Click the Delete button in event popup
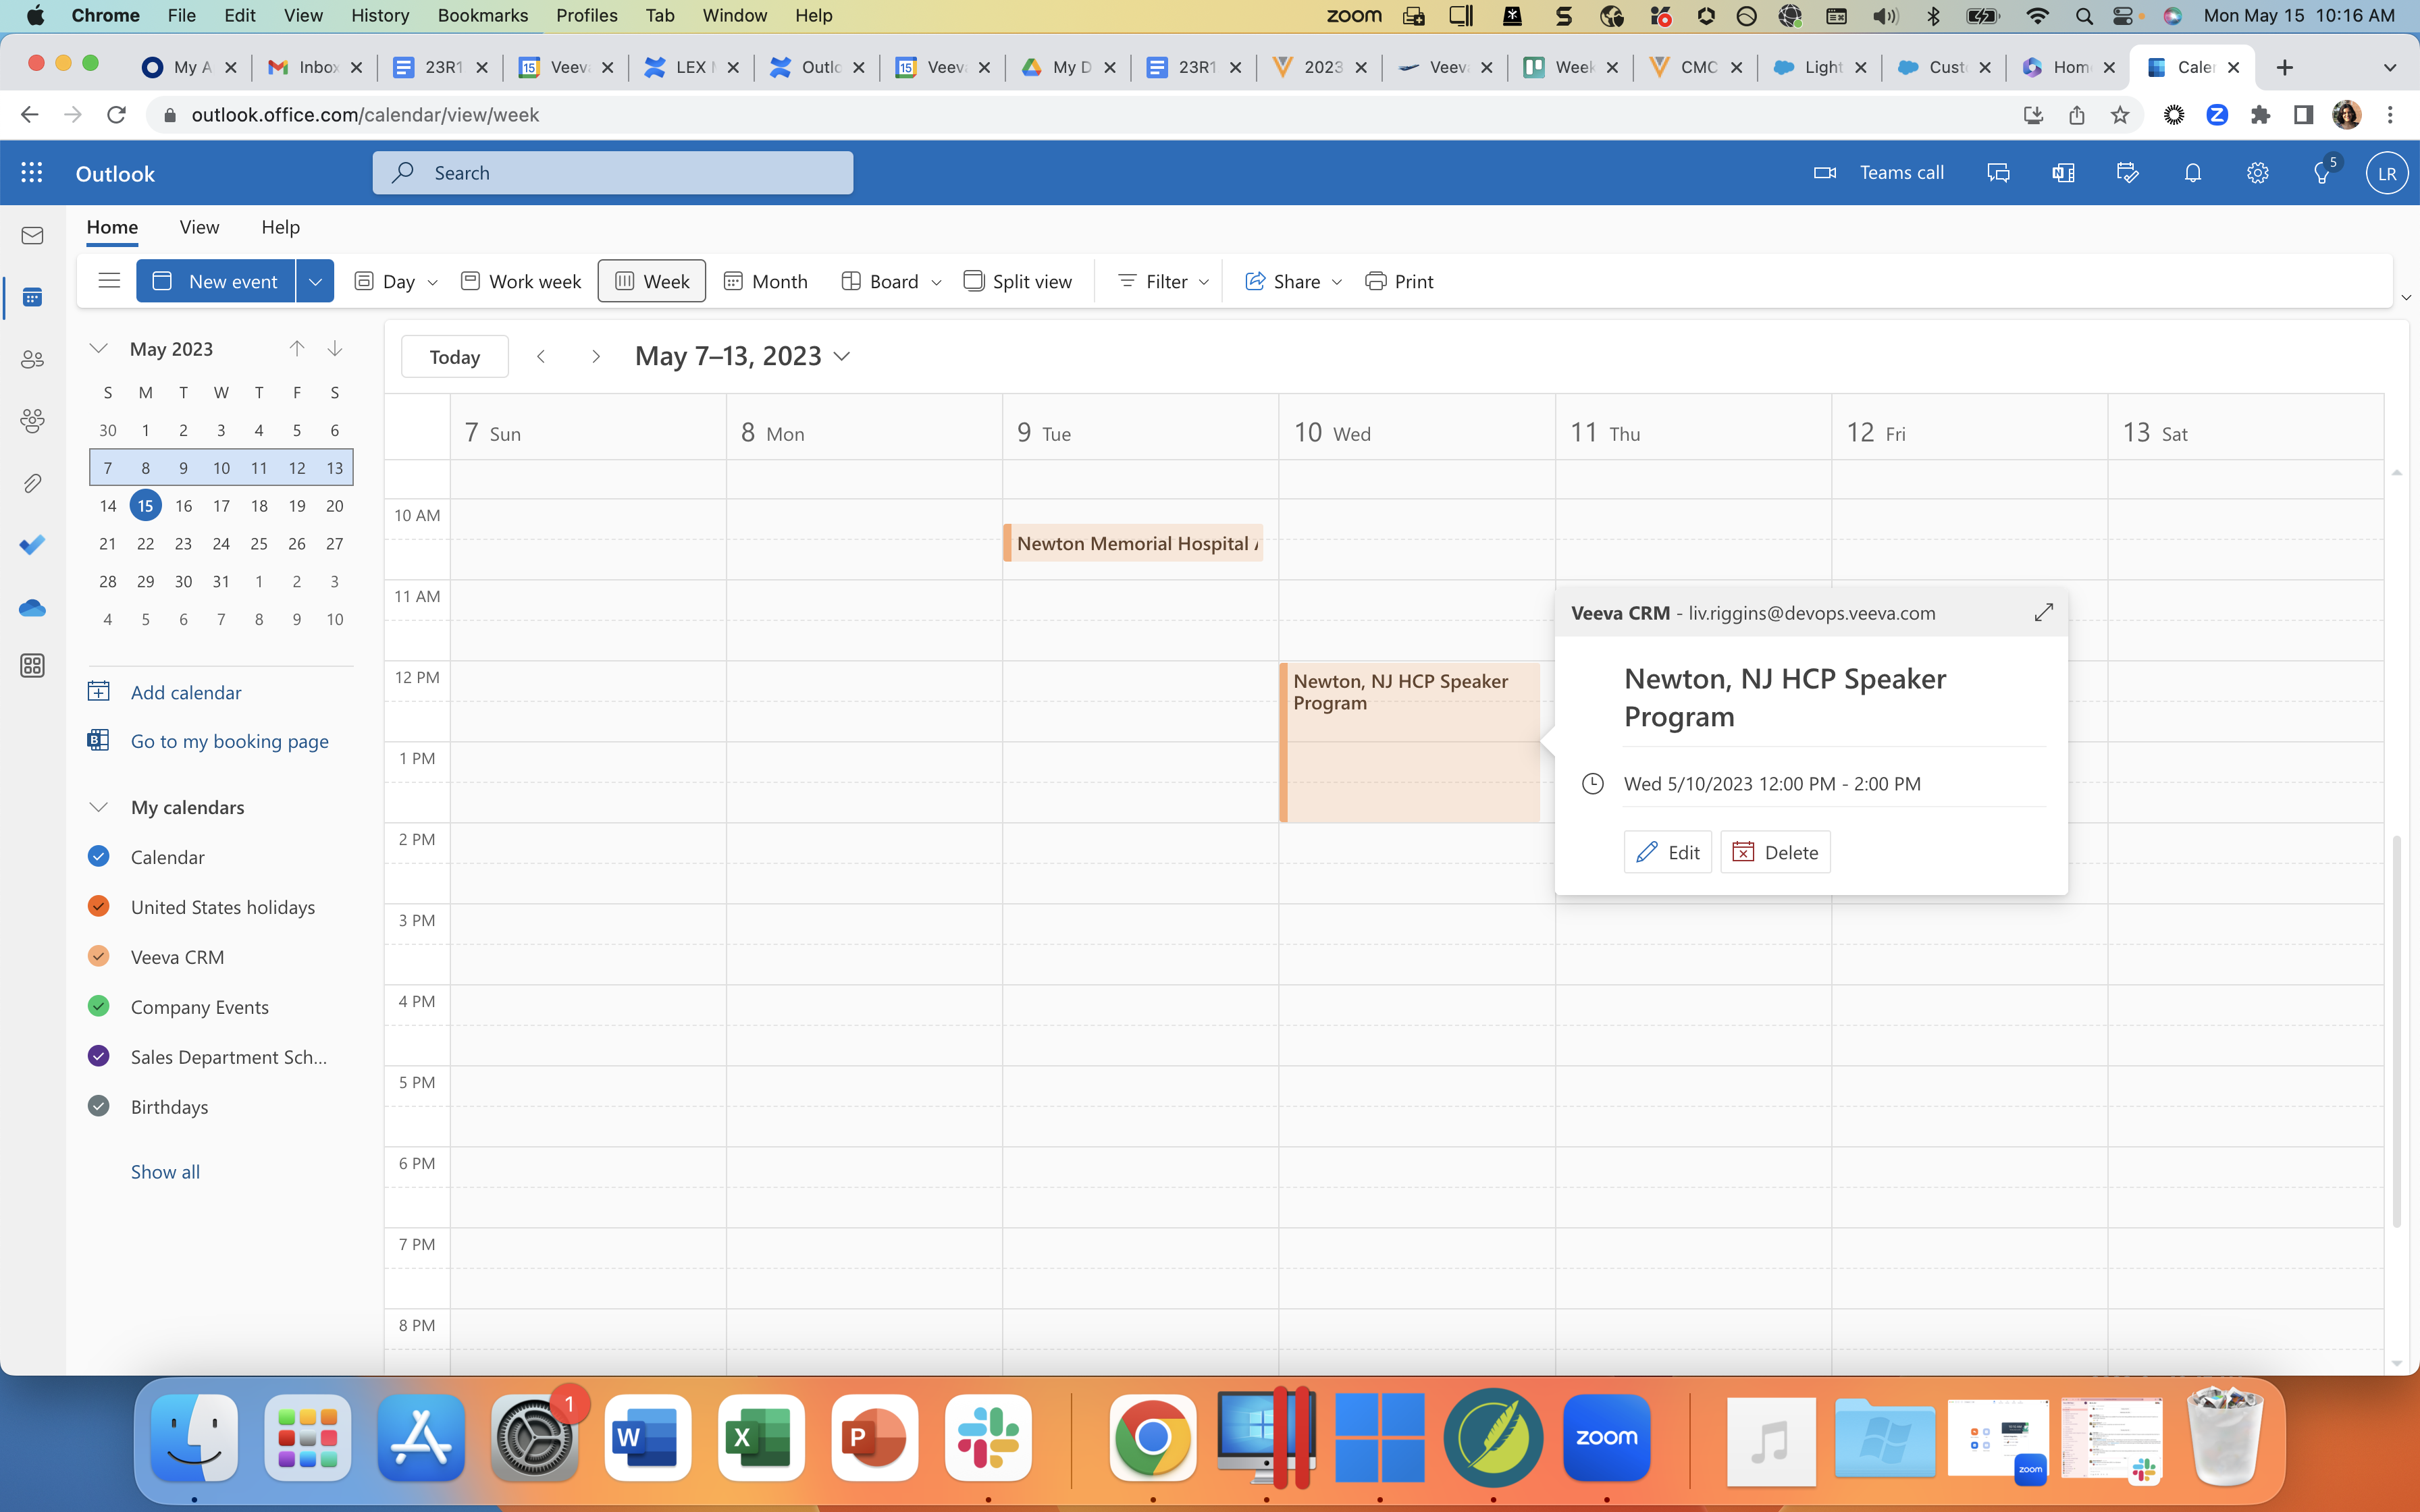 pos(1775,852)
